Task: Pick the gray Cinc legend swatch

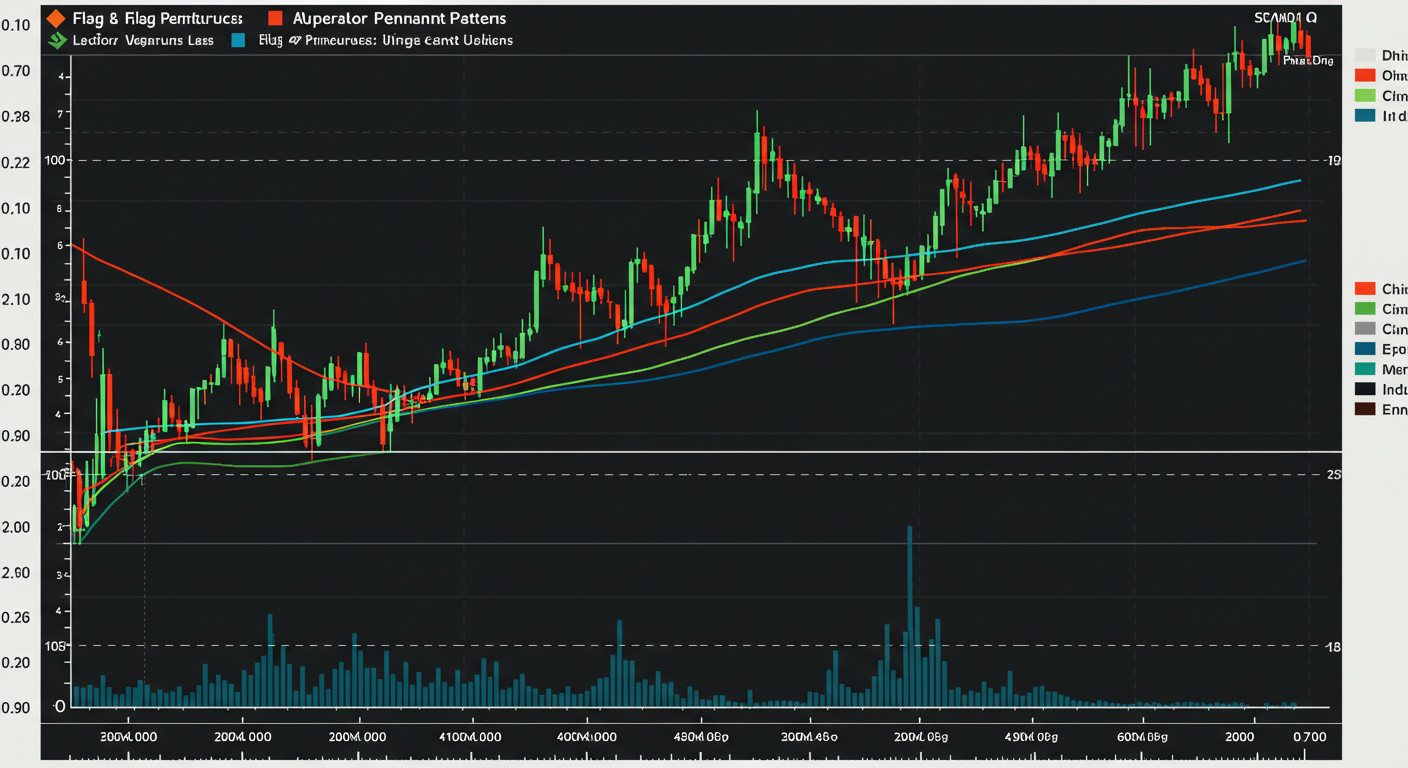Action: (1364, 328)
